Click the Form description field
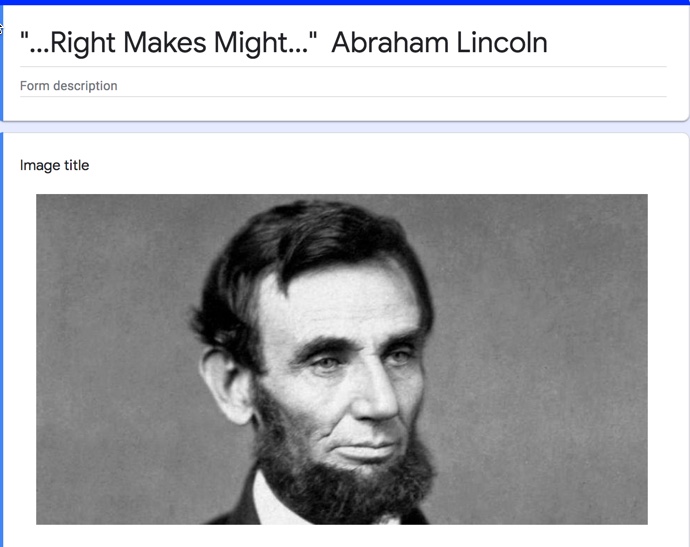 pyautogui.click(x=343, y=86)
